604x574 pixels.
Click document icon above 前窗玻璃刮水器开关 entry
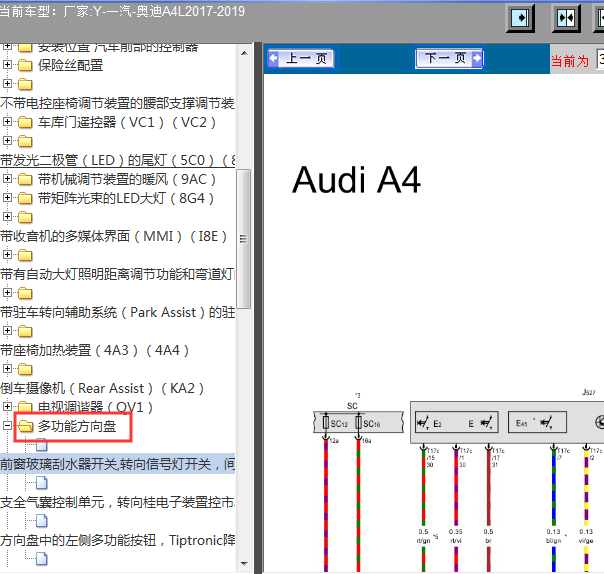[x=42, y=445]
